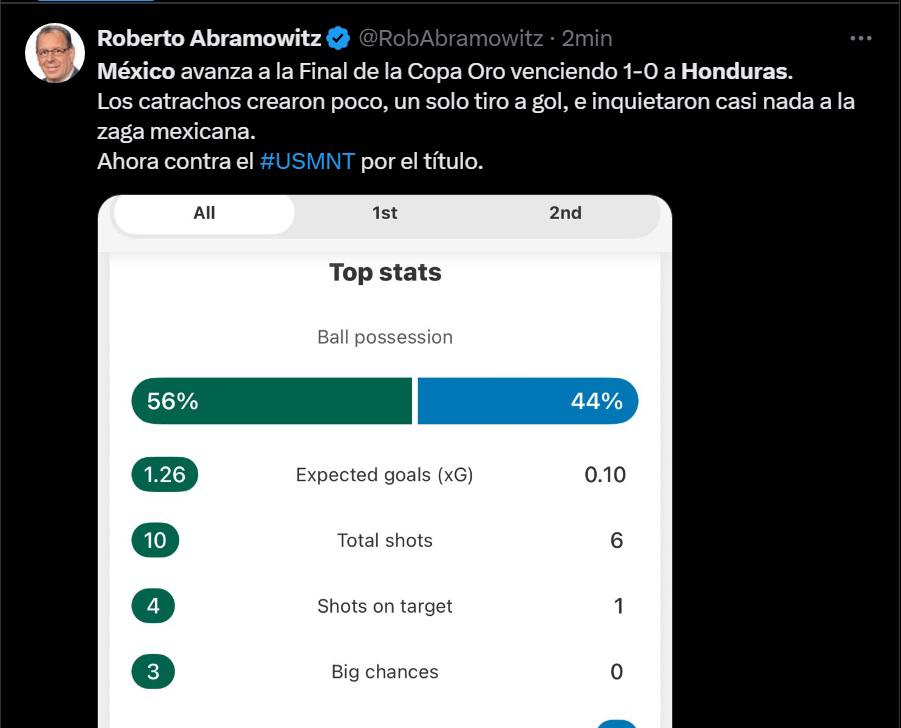Click the green 10 total shots badge

[155, 540]
